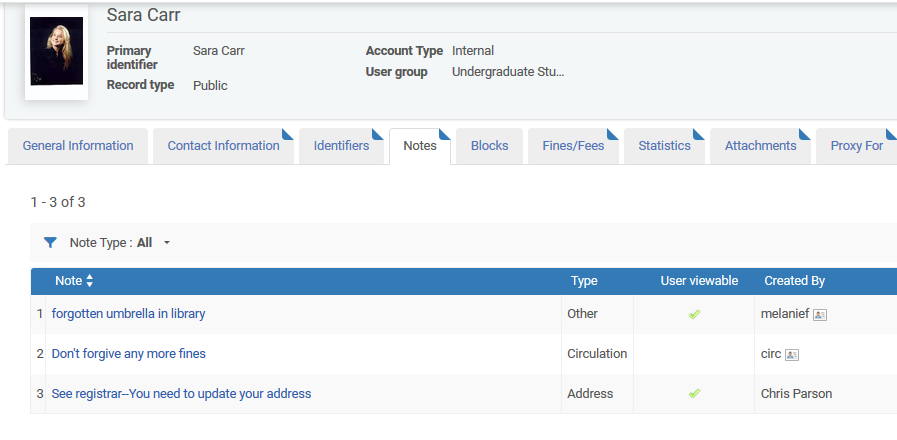Viewport: 897px width, 440px height.
Task: Click Sara Carr's profile photo
Action: pyautogui.click(x=56, y=50)
